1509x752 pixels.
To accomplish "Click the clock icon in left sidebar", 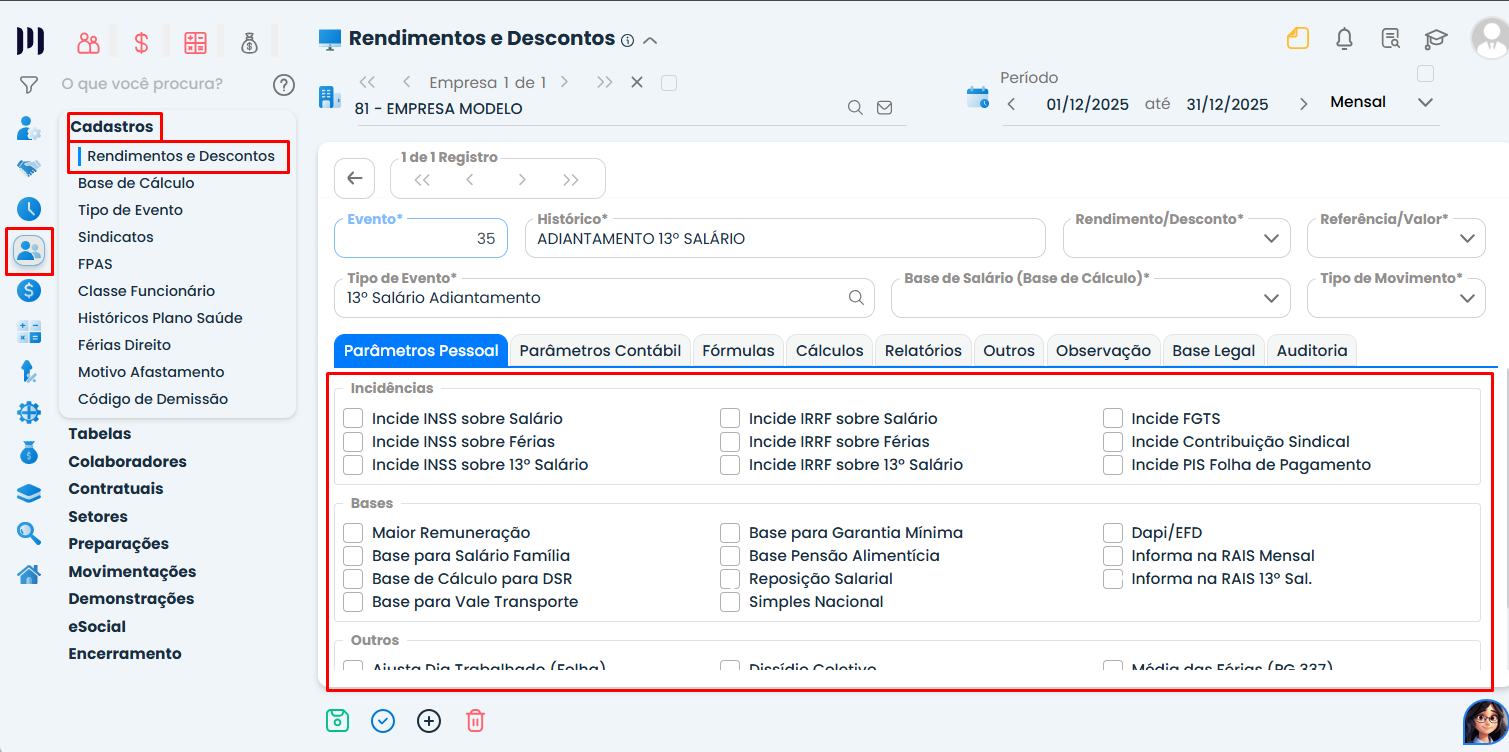I will [x=29, y=209].
